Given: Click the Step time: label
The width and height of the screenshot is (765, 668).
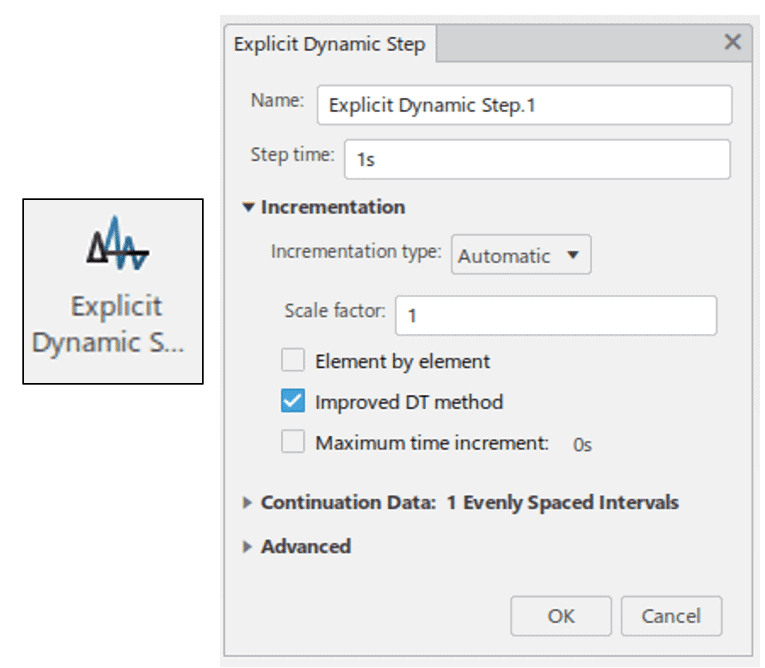Looking at the screenshot, I should coord(292,155).
